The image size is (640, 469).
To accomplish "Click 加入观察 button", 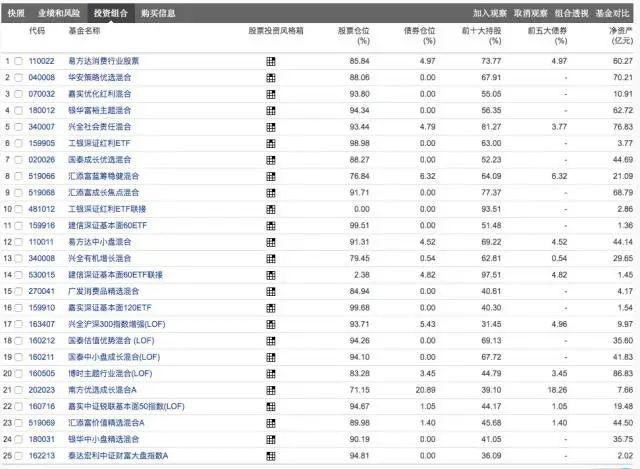I will click(490, 13).
